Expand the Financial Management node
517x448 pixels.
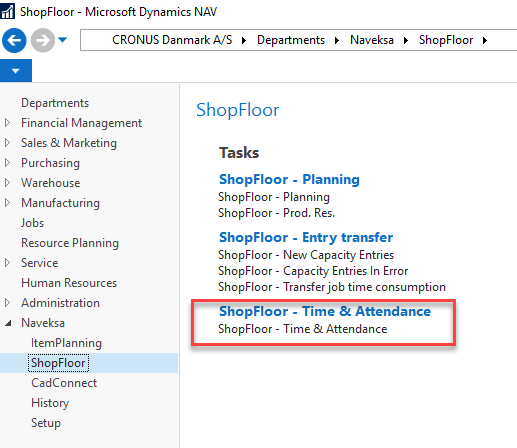[7, 123]
